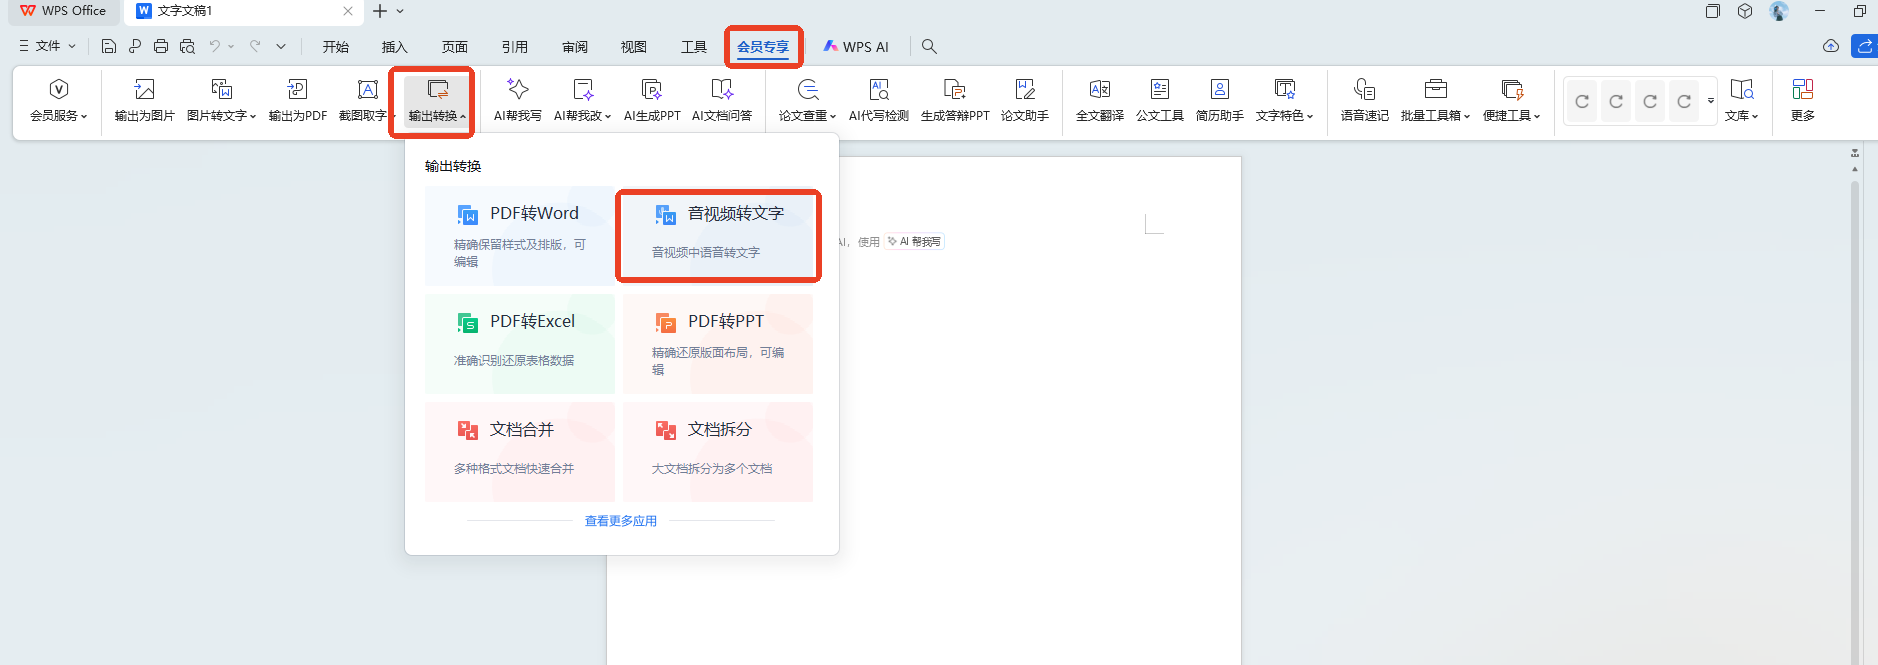The image size is (1878, 665).
Task: Add a new tab with plus button
Action: pyautogui.click(x=380, y=11)
